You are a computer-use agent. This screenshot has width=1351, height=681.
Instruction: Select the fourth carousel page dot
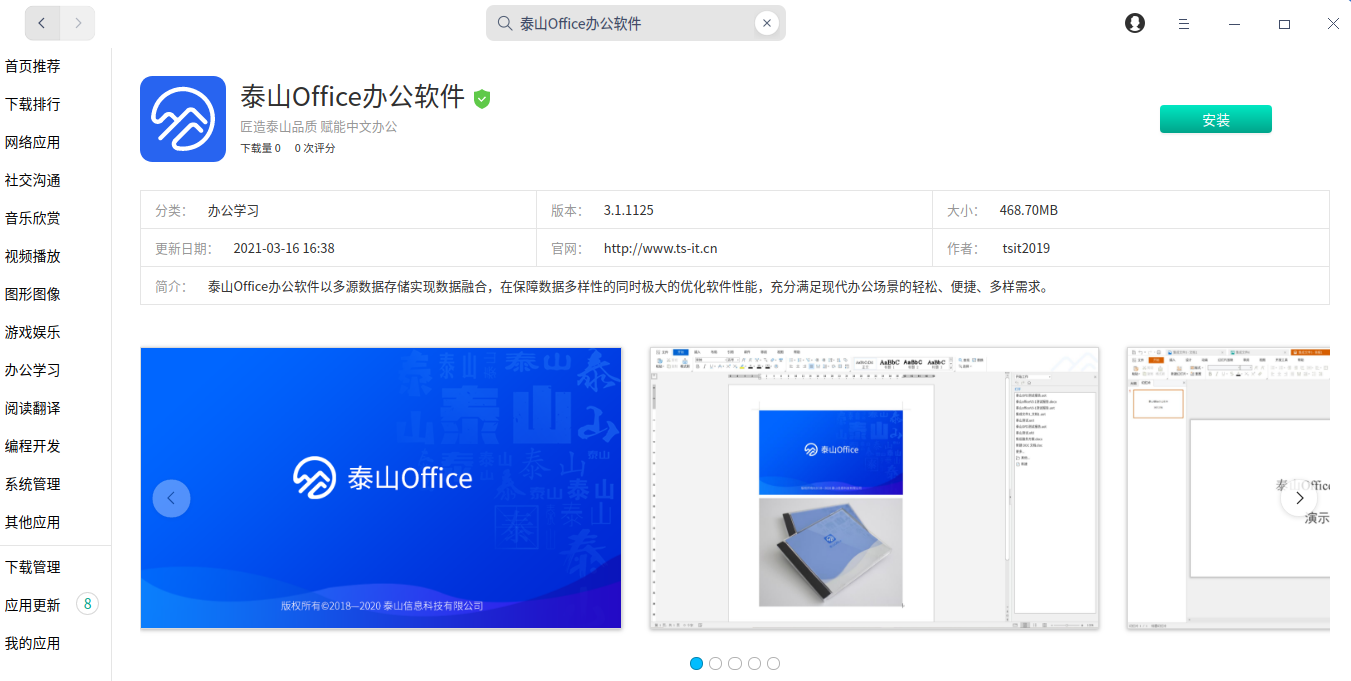(x=754, y=663)
